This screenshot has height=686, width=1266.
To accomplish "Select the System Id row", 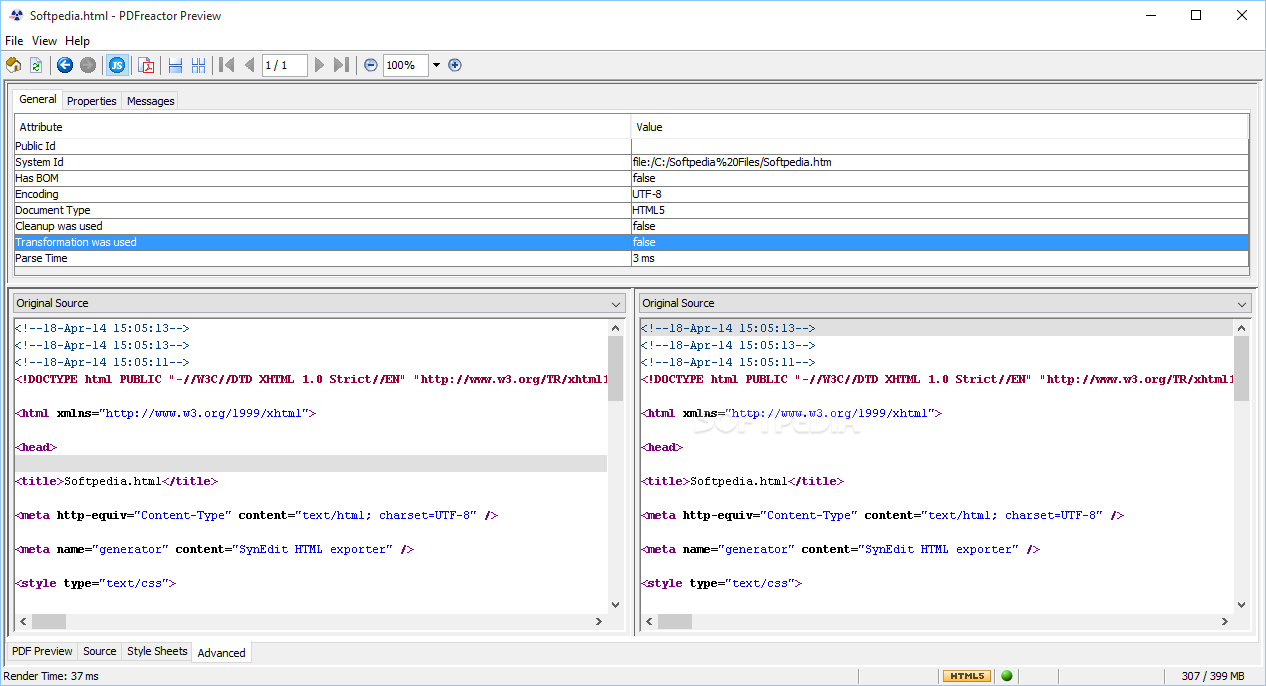I will 632,162.
